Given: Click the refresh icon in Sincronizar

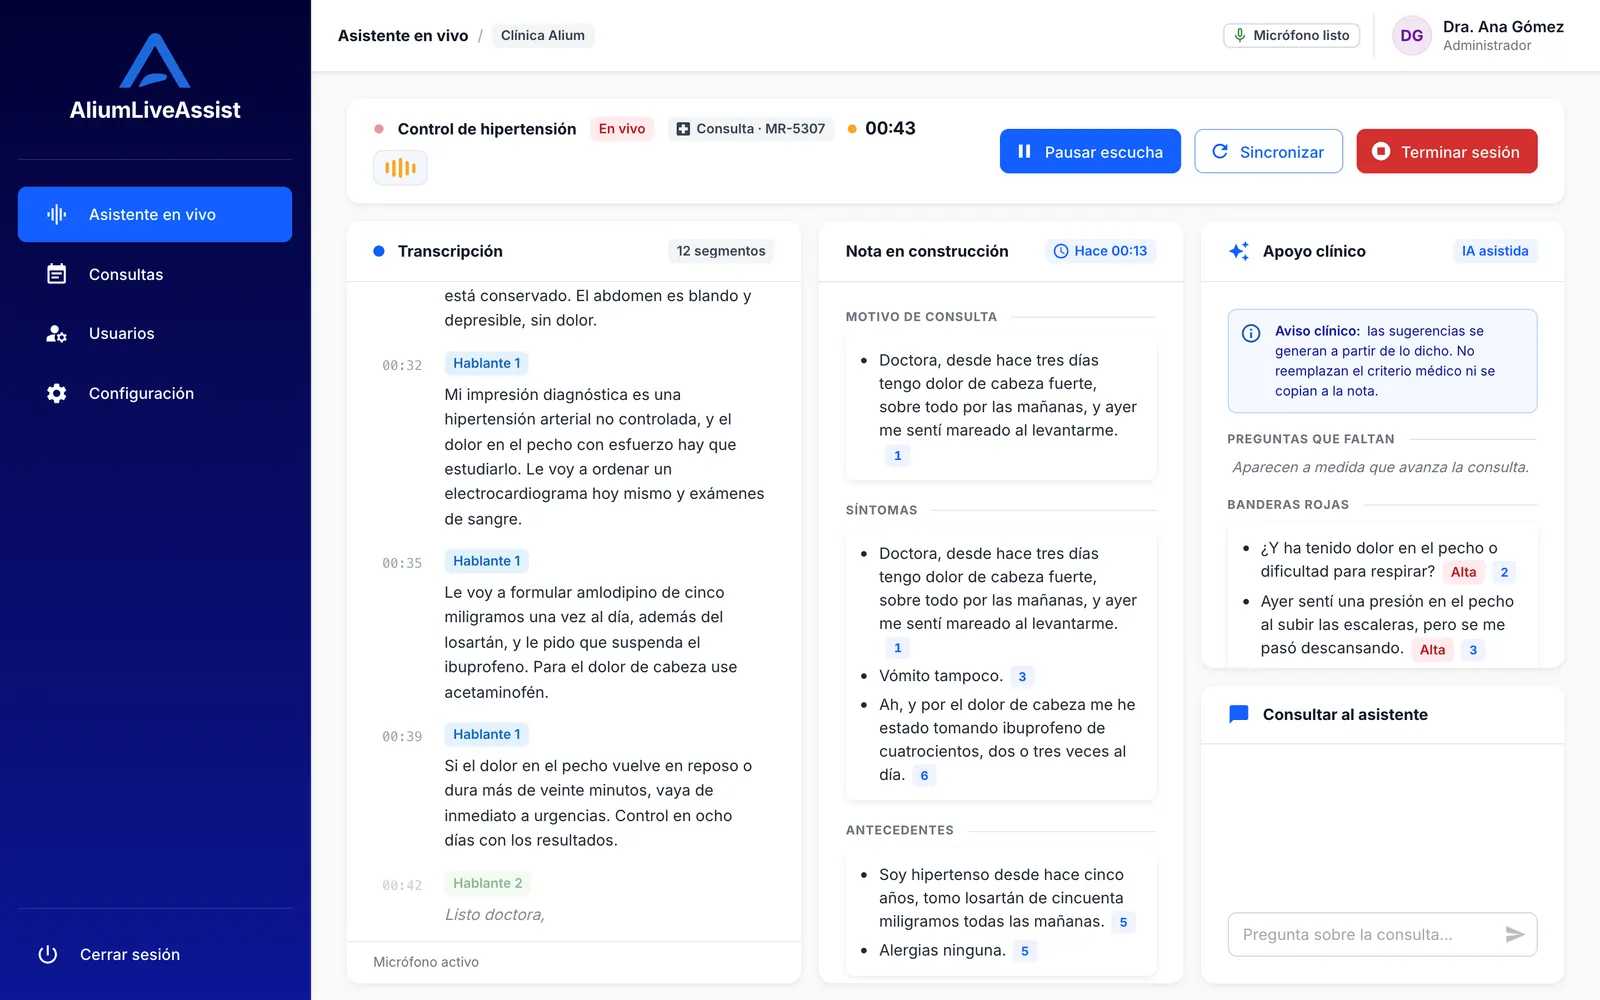Looking at the screenshot, I should click(x=1220, y=151).
